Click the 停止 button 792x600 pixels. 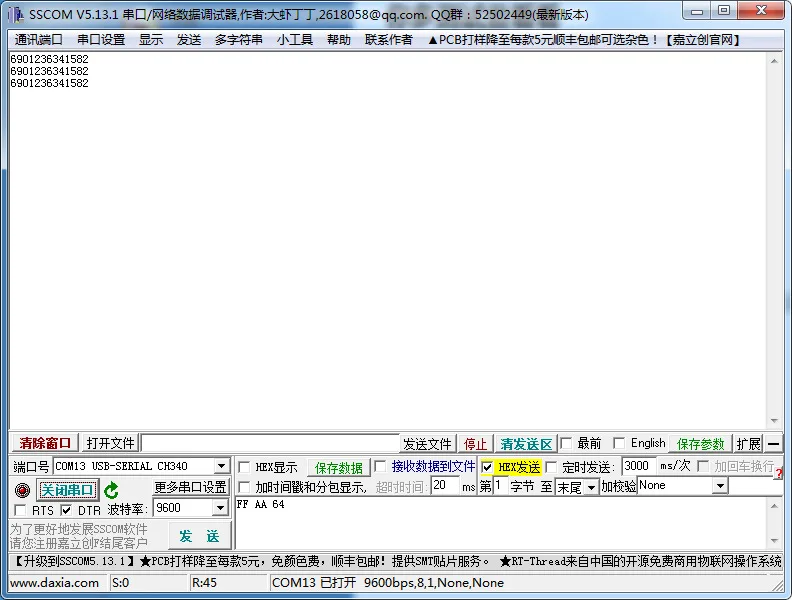475,444
